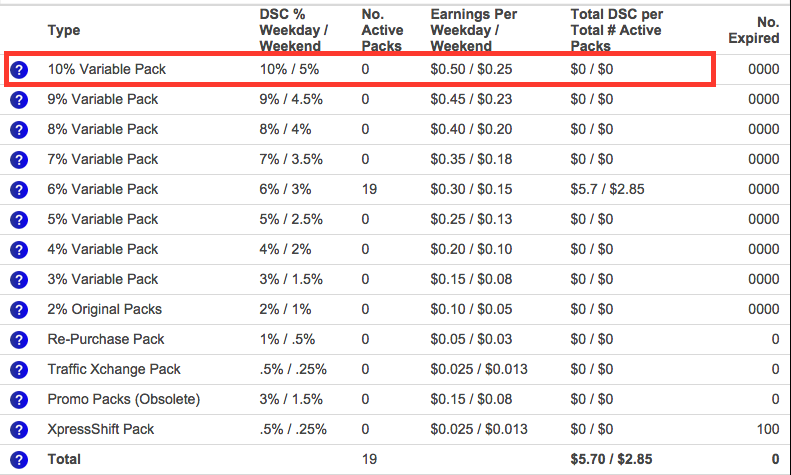791x475 pixels.
Task: Show help for XpressShift Pack
Action: click(18, 430)
